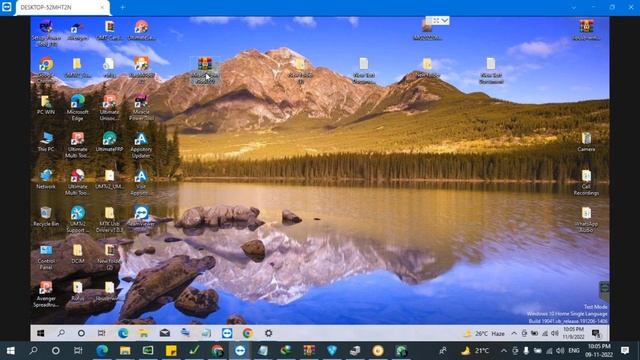Open the remote taskbar clock showing 10:05 PM

coord(573,333)
